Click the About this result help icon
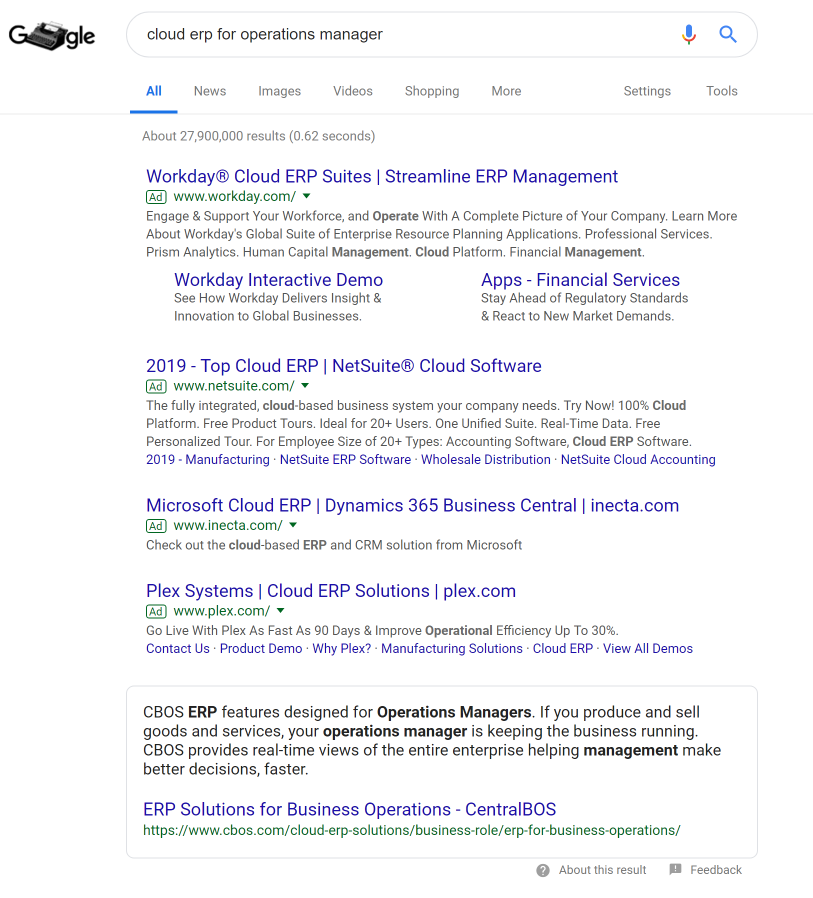This screenshot has height=898, width=813. [x=543, y=870]
